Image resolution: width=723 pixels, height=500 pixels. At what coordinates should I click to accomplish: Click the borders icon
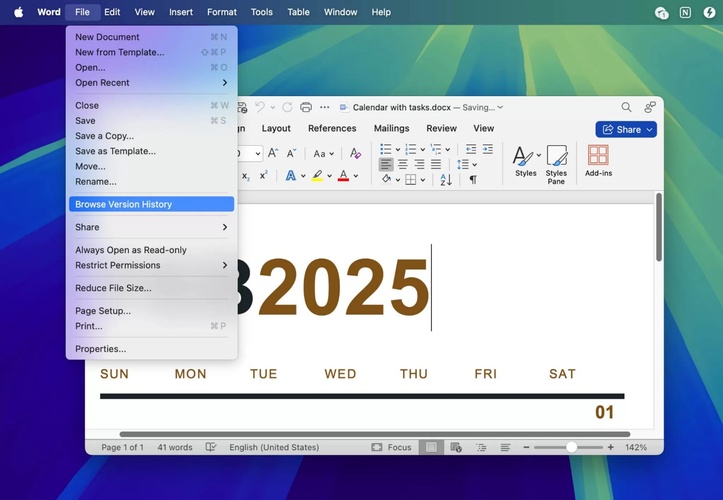coord(410,179)
